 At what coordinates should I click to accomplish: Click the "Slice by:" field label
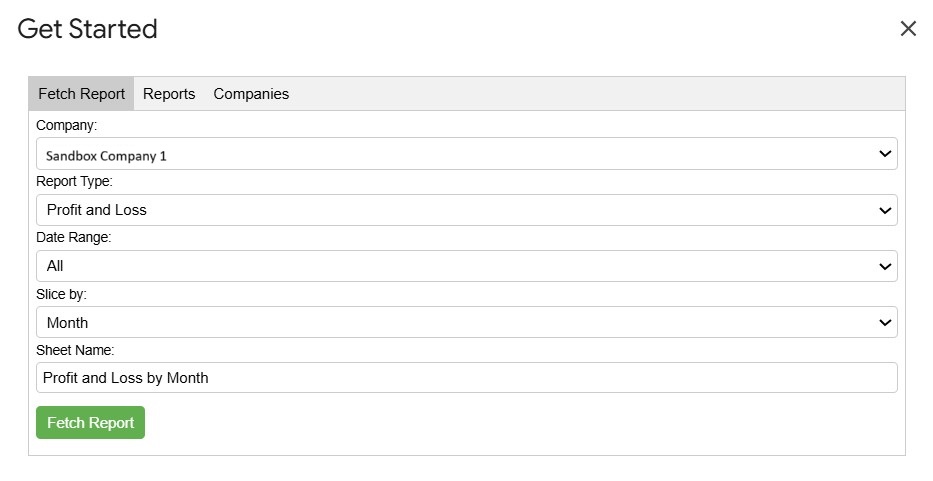click(x=62, y=294)
